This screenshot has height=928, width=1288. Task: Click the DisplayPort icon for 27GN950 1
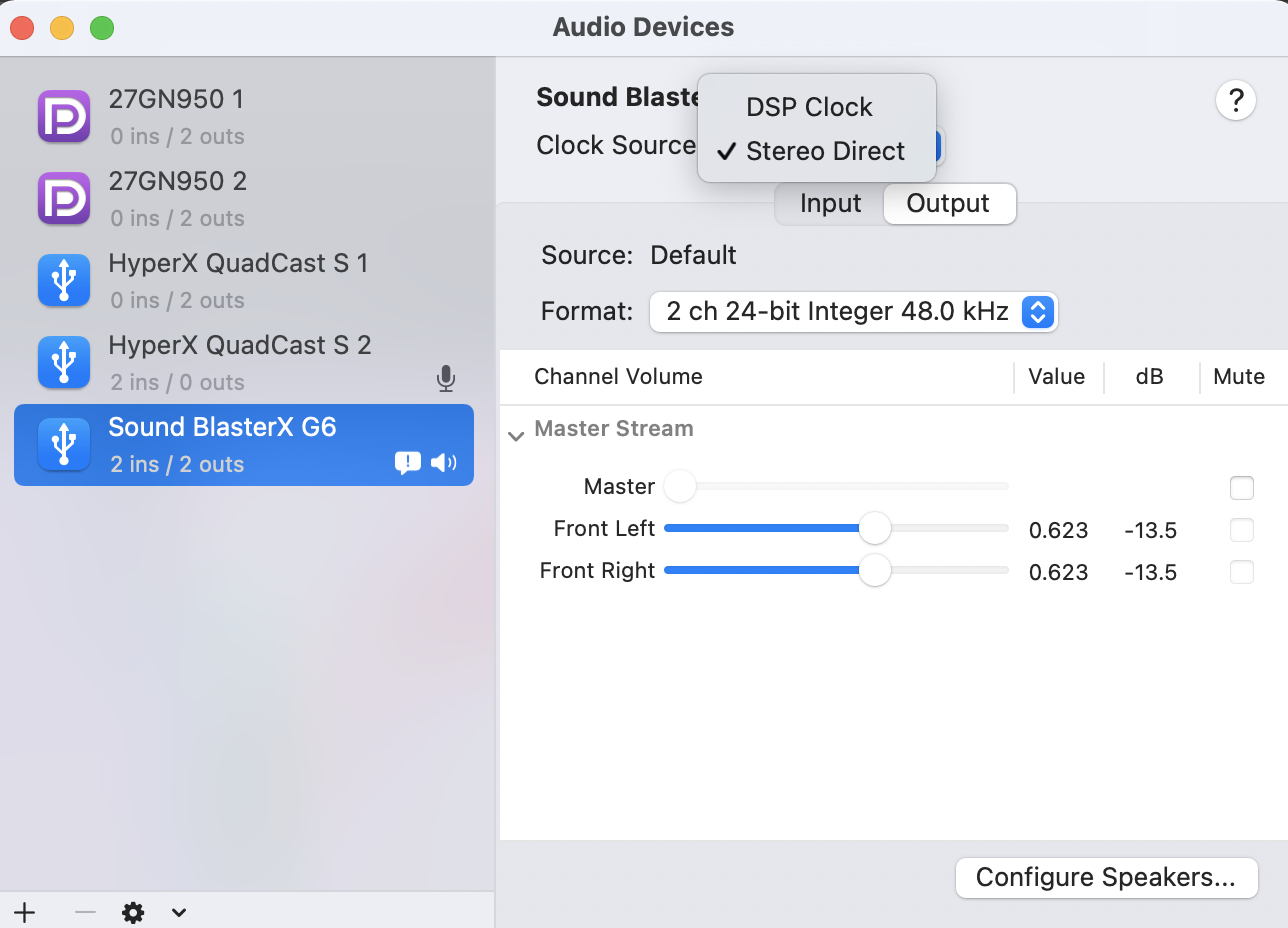[64, 117]
